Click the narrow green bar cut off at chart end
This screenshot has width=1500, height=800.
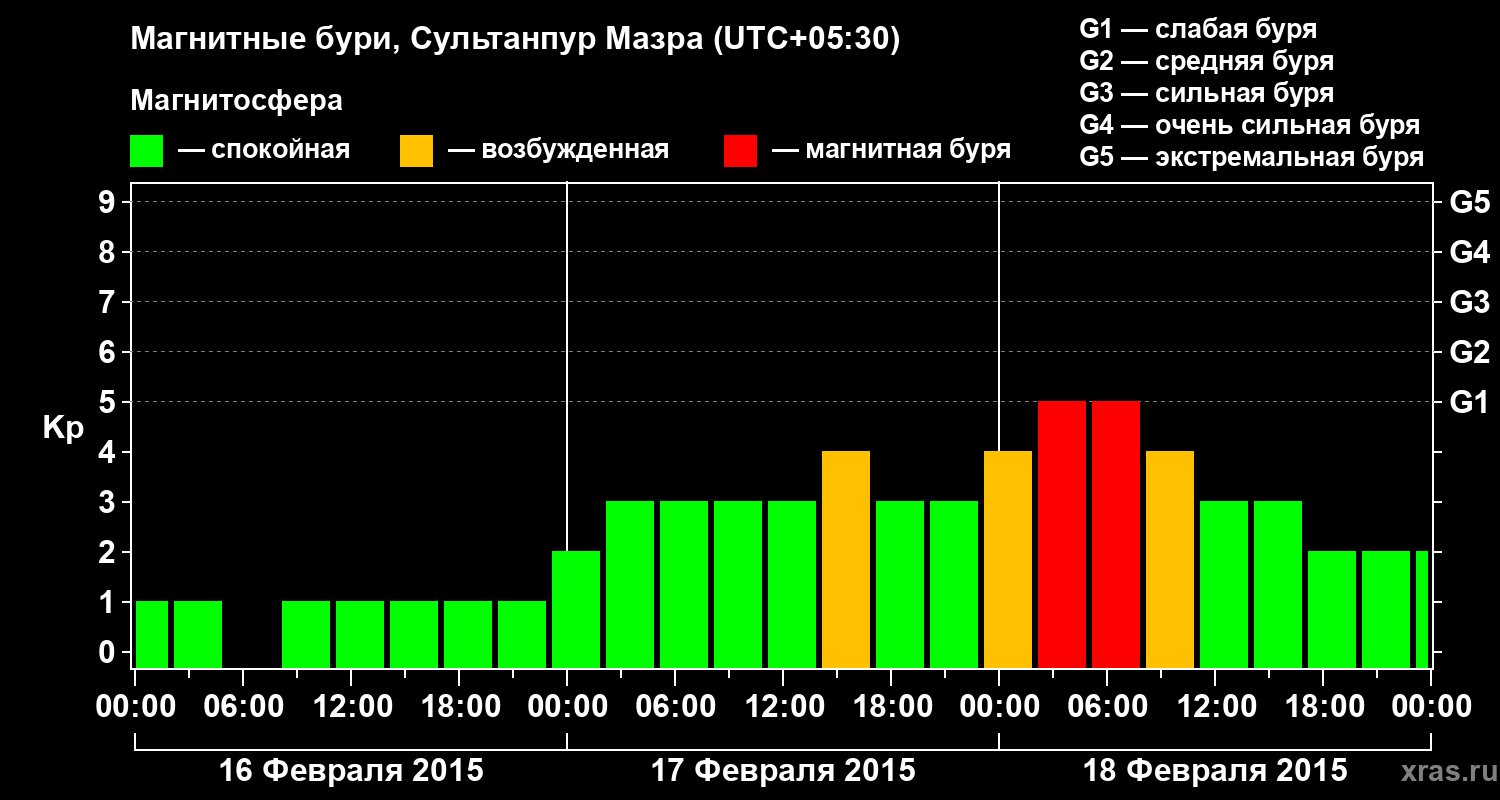[x=1422, y=609]
